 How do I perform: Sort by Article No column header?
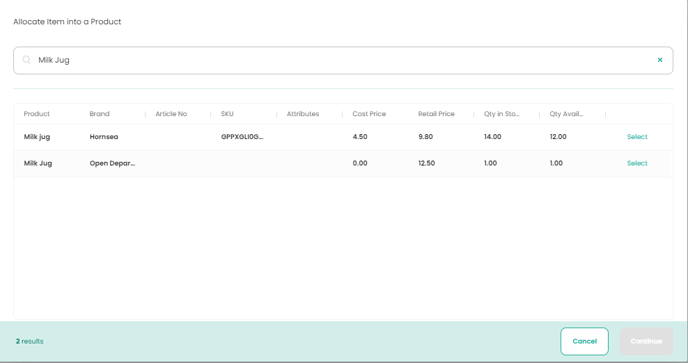(x=171, y=114)
